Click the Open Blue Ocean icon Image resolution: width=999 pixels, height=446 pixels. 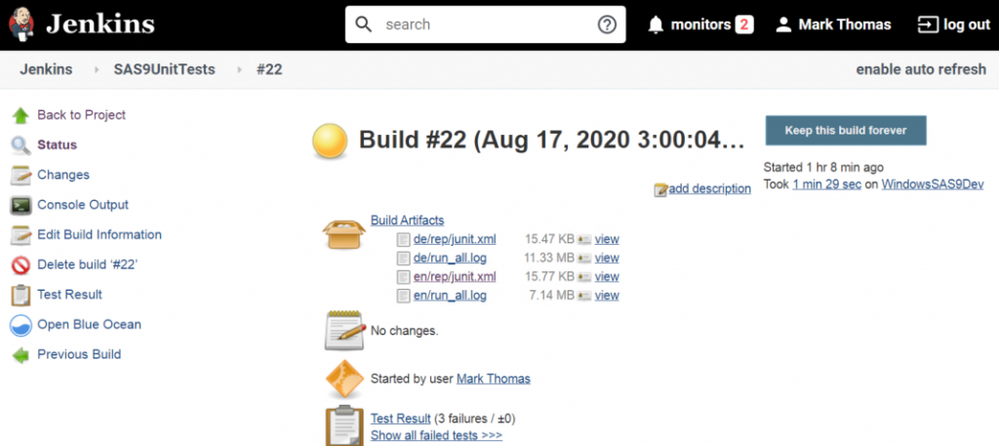point(21,325)
